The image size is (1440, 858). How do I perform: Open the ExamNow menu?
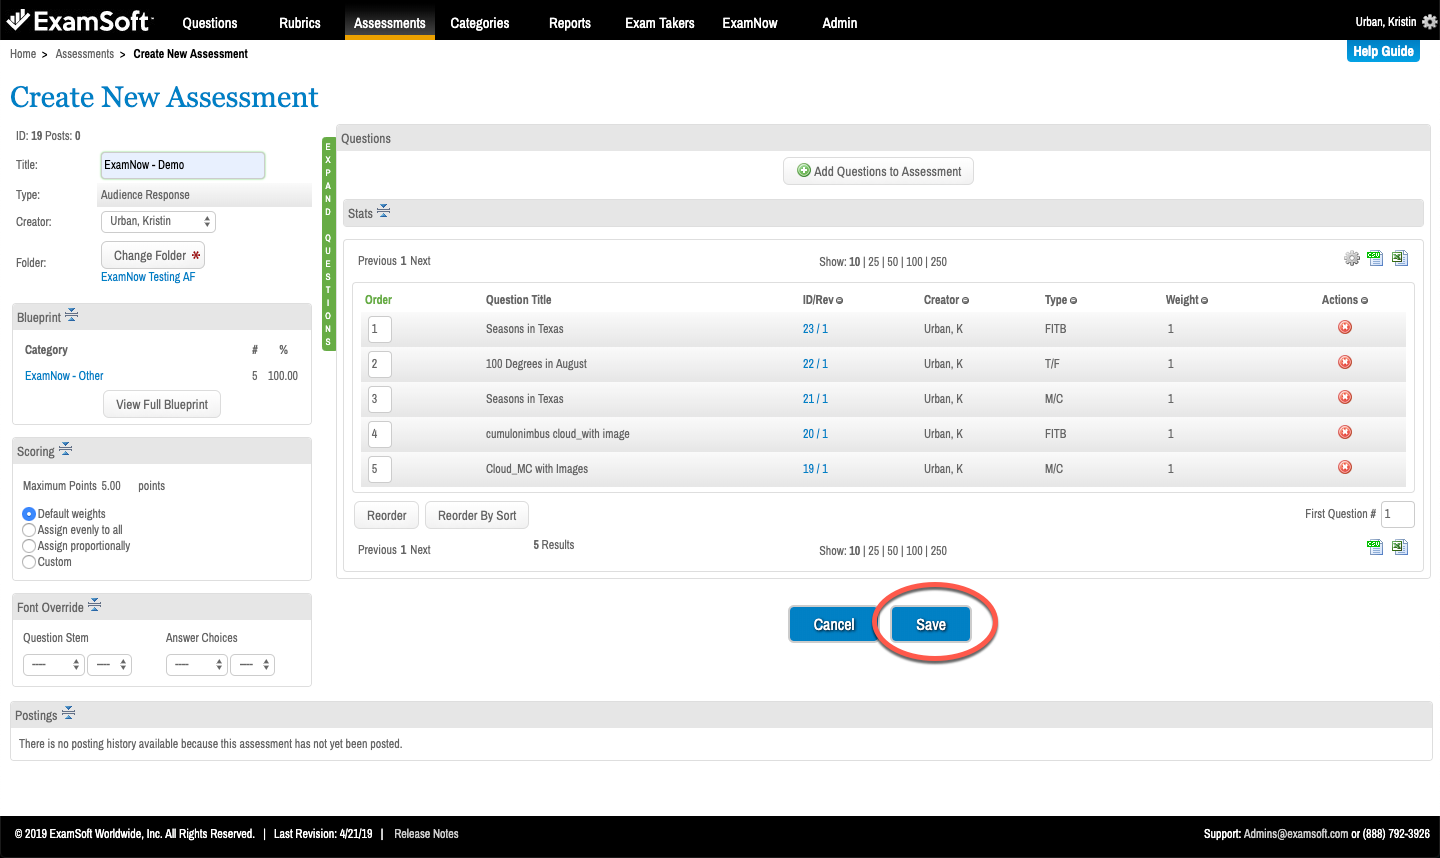pos(750,23)
